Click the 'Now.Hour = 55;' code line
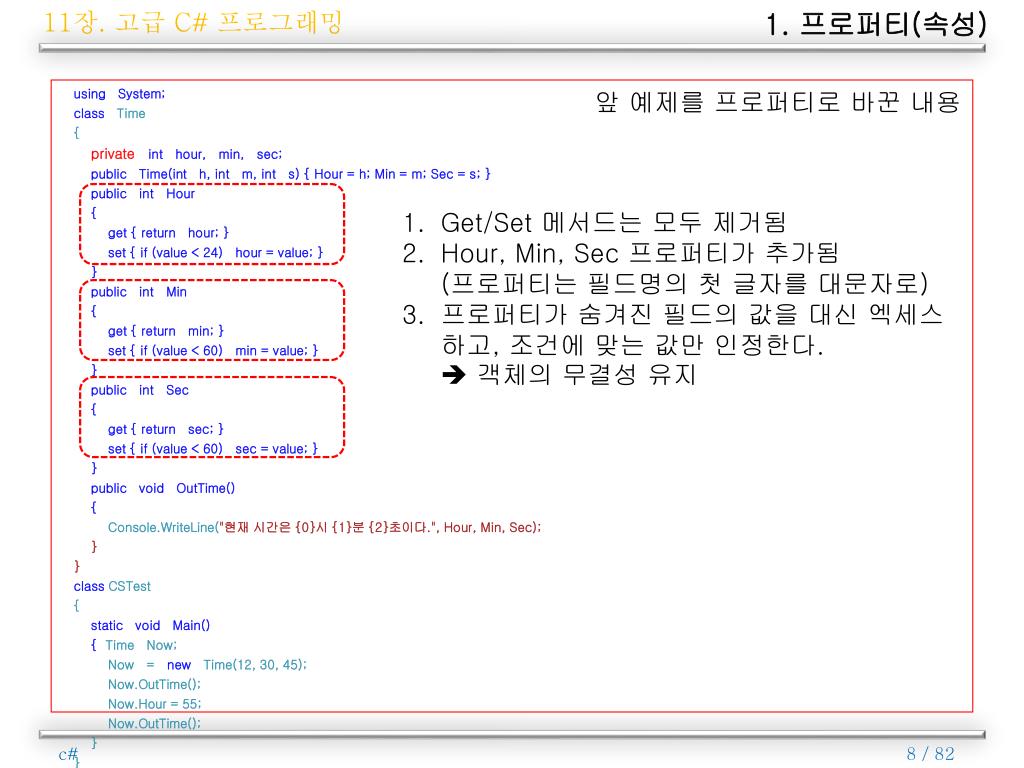Image resolution: width=1024 pixels, height=768 pixels. pos(155,704)
